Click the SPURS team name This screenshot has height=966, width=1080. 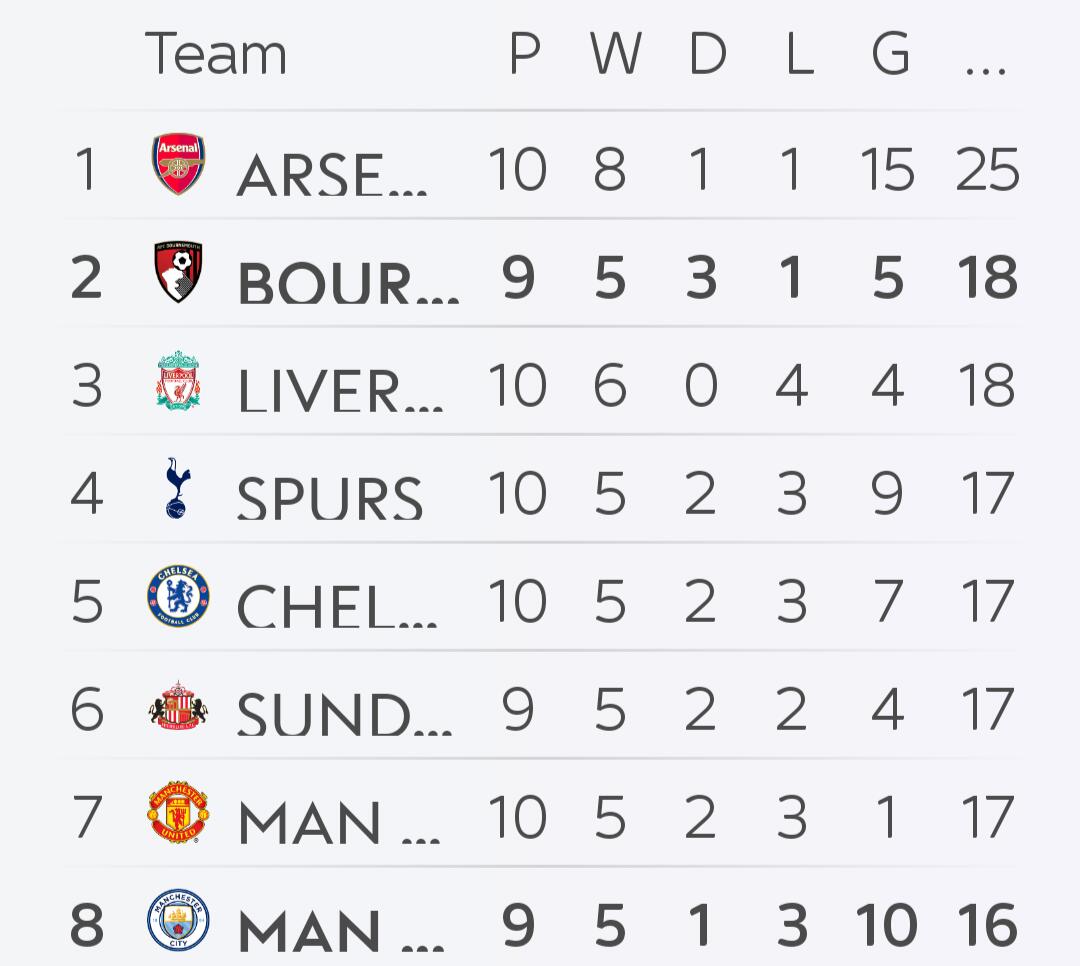click(329, 497)
